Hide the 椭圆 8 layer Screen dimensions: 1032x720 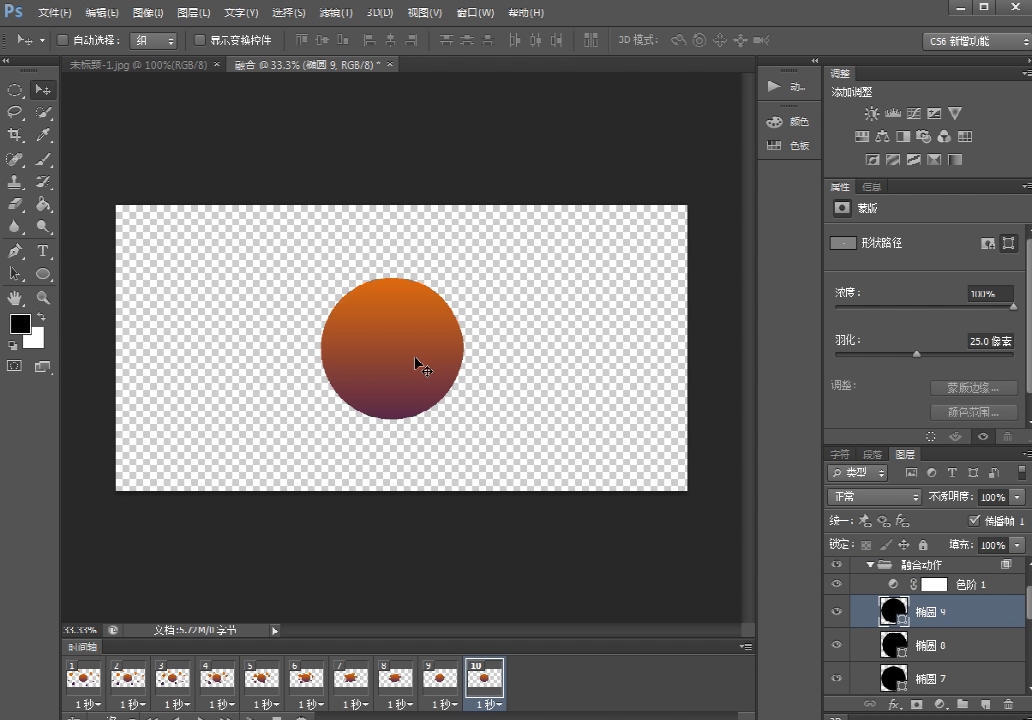pos(837,645)
